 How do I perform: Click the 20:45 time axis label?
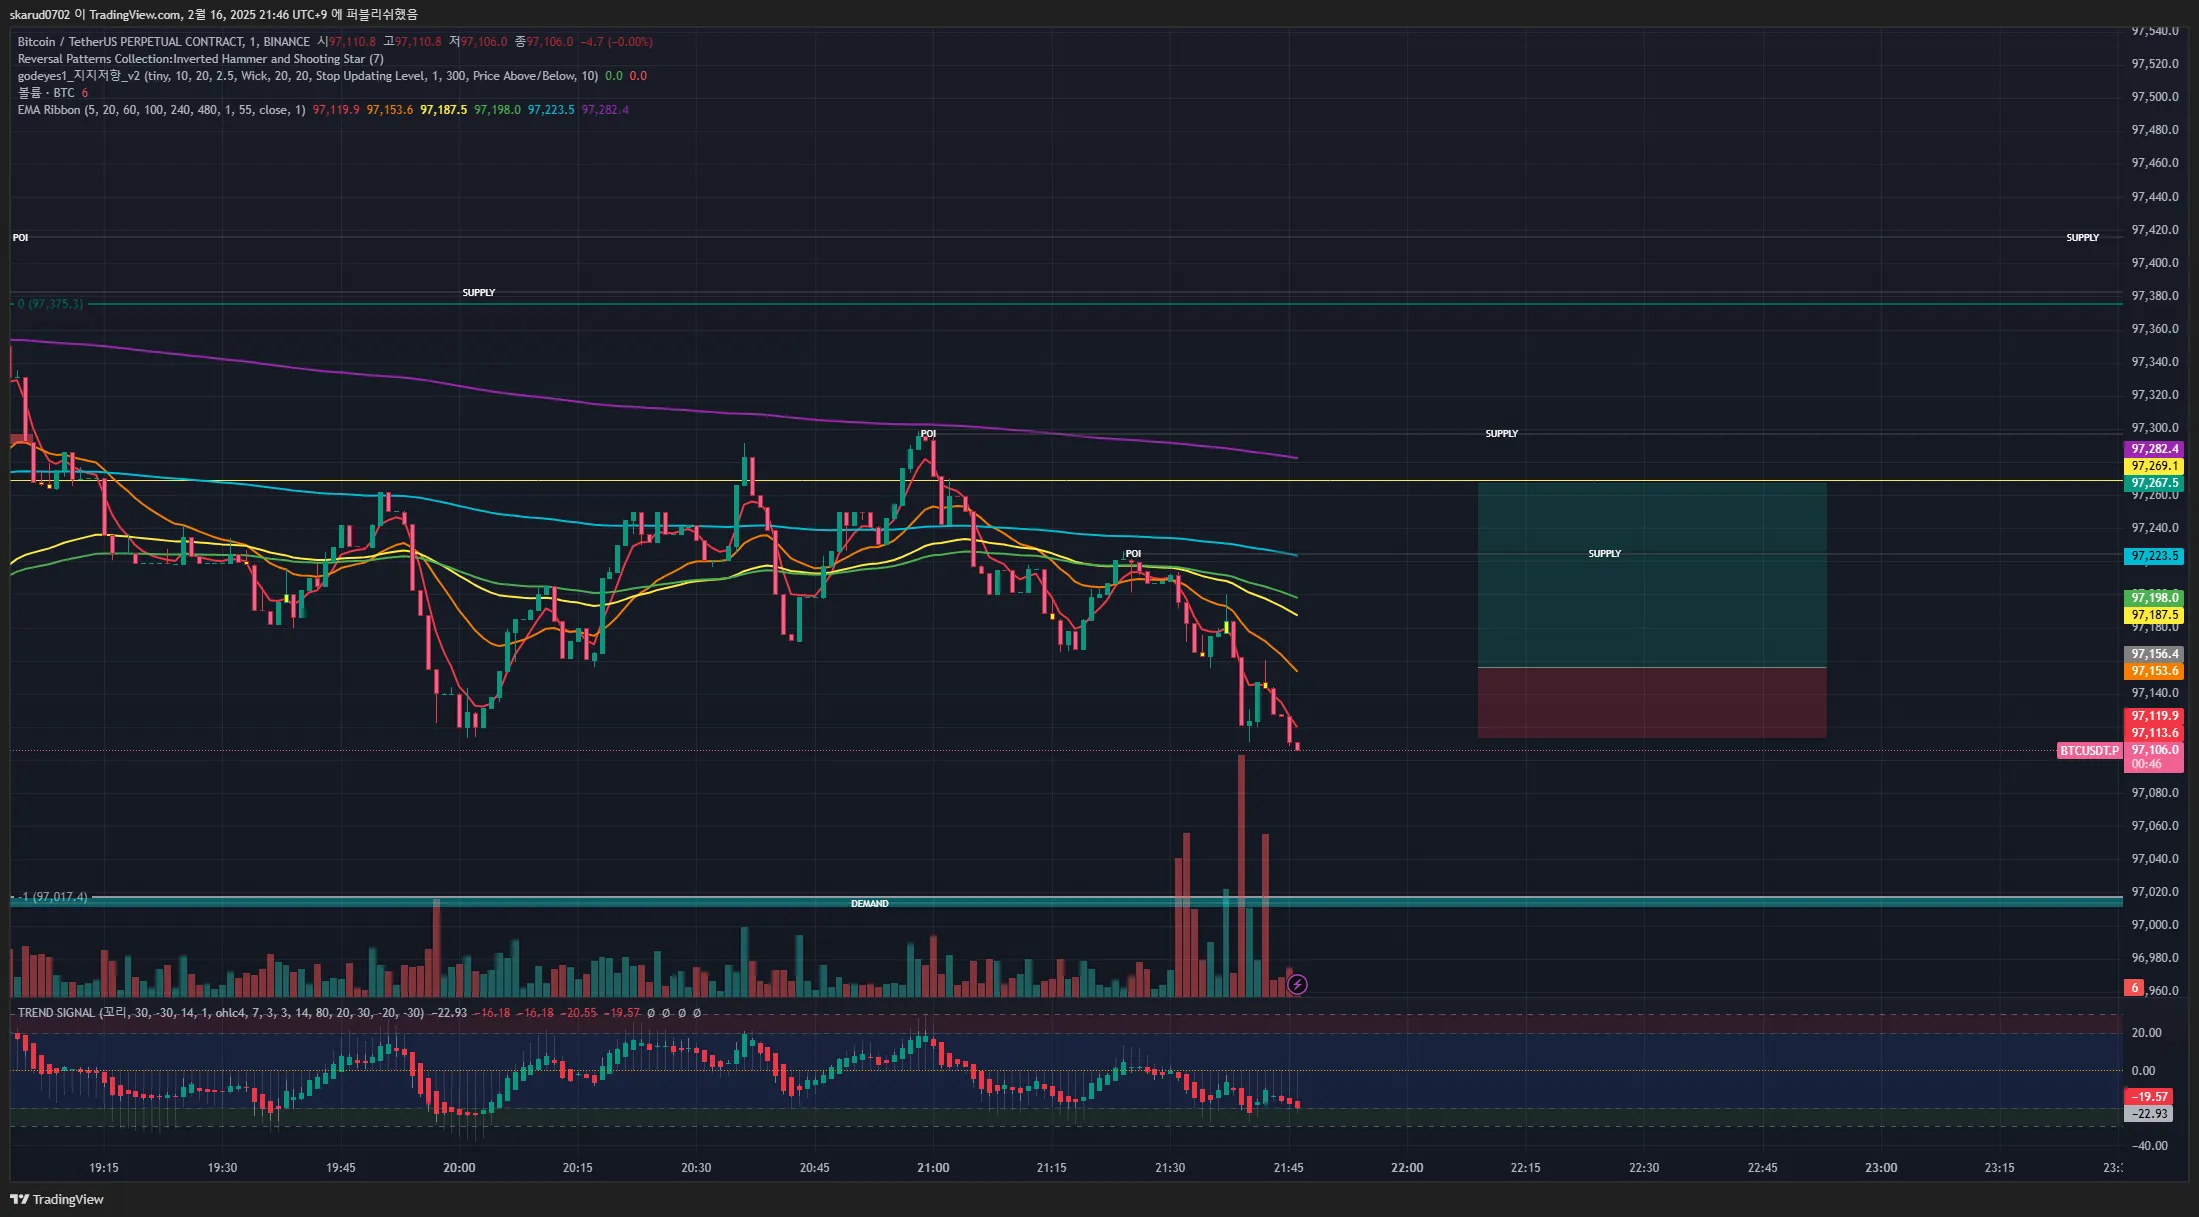815,1168
